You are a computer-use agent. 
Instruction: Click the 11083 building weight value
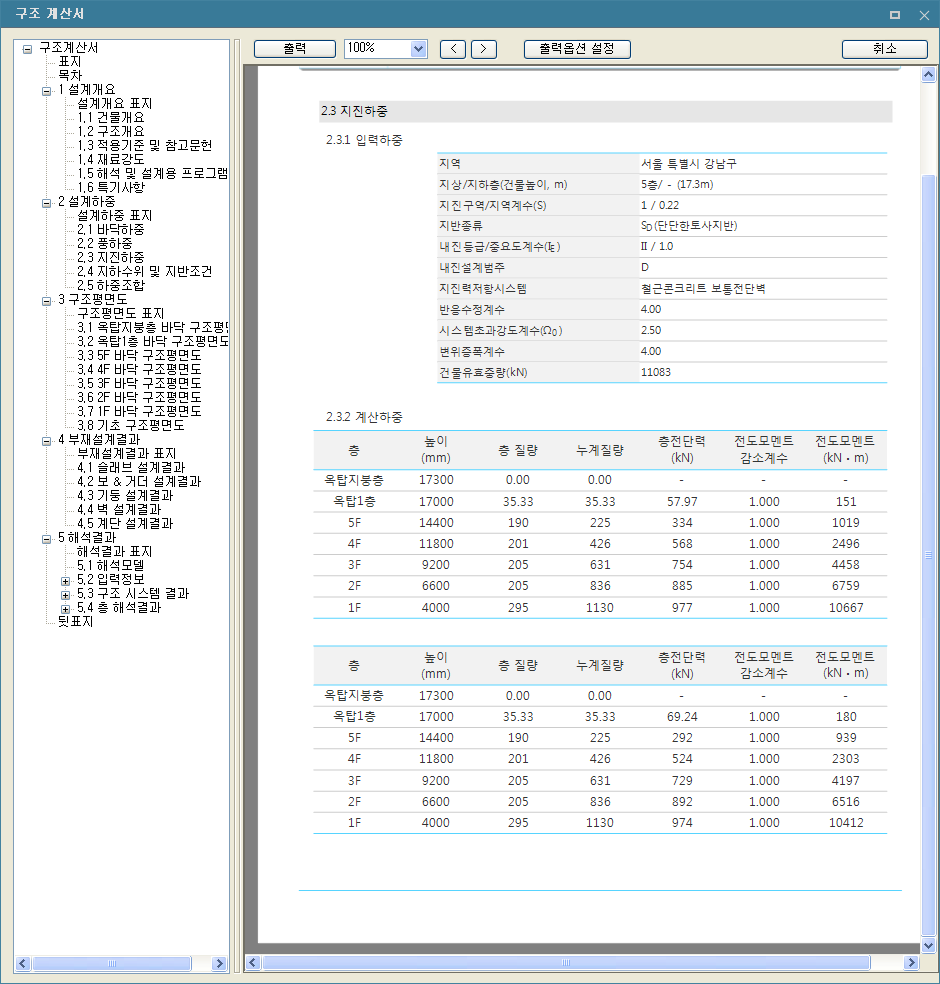click(656, 372)
